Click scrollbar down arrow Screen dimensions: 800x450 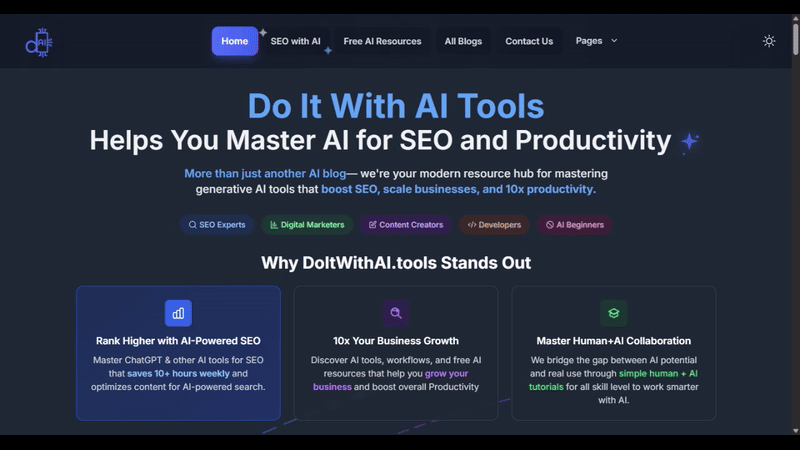pos(795,431)
